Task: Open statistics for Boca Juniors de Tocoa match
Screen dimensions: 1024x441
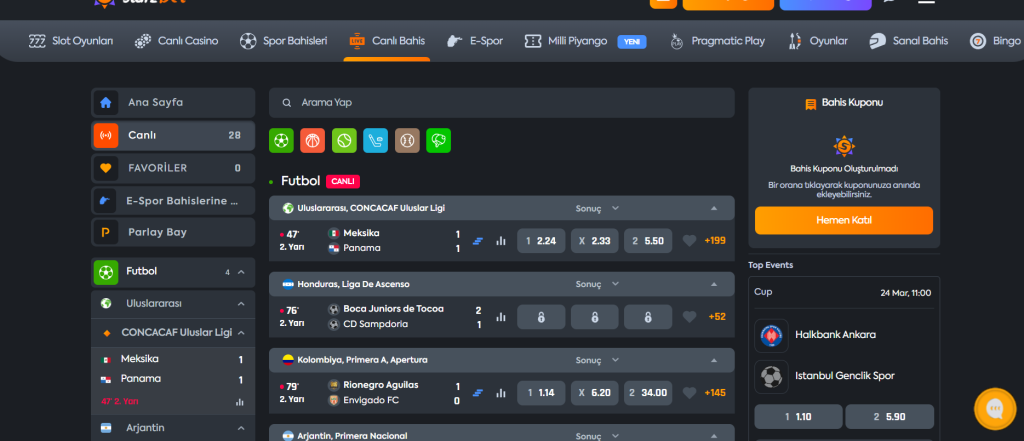Action: [x=501, y=317]
